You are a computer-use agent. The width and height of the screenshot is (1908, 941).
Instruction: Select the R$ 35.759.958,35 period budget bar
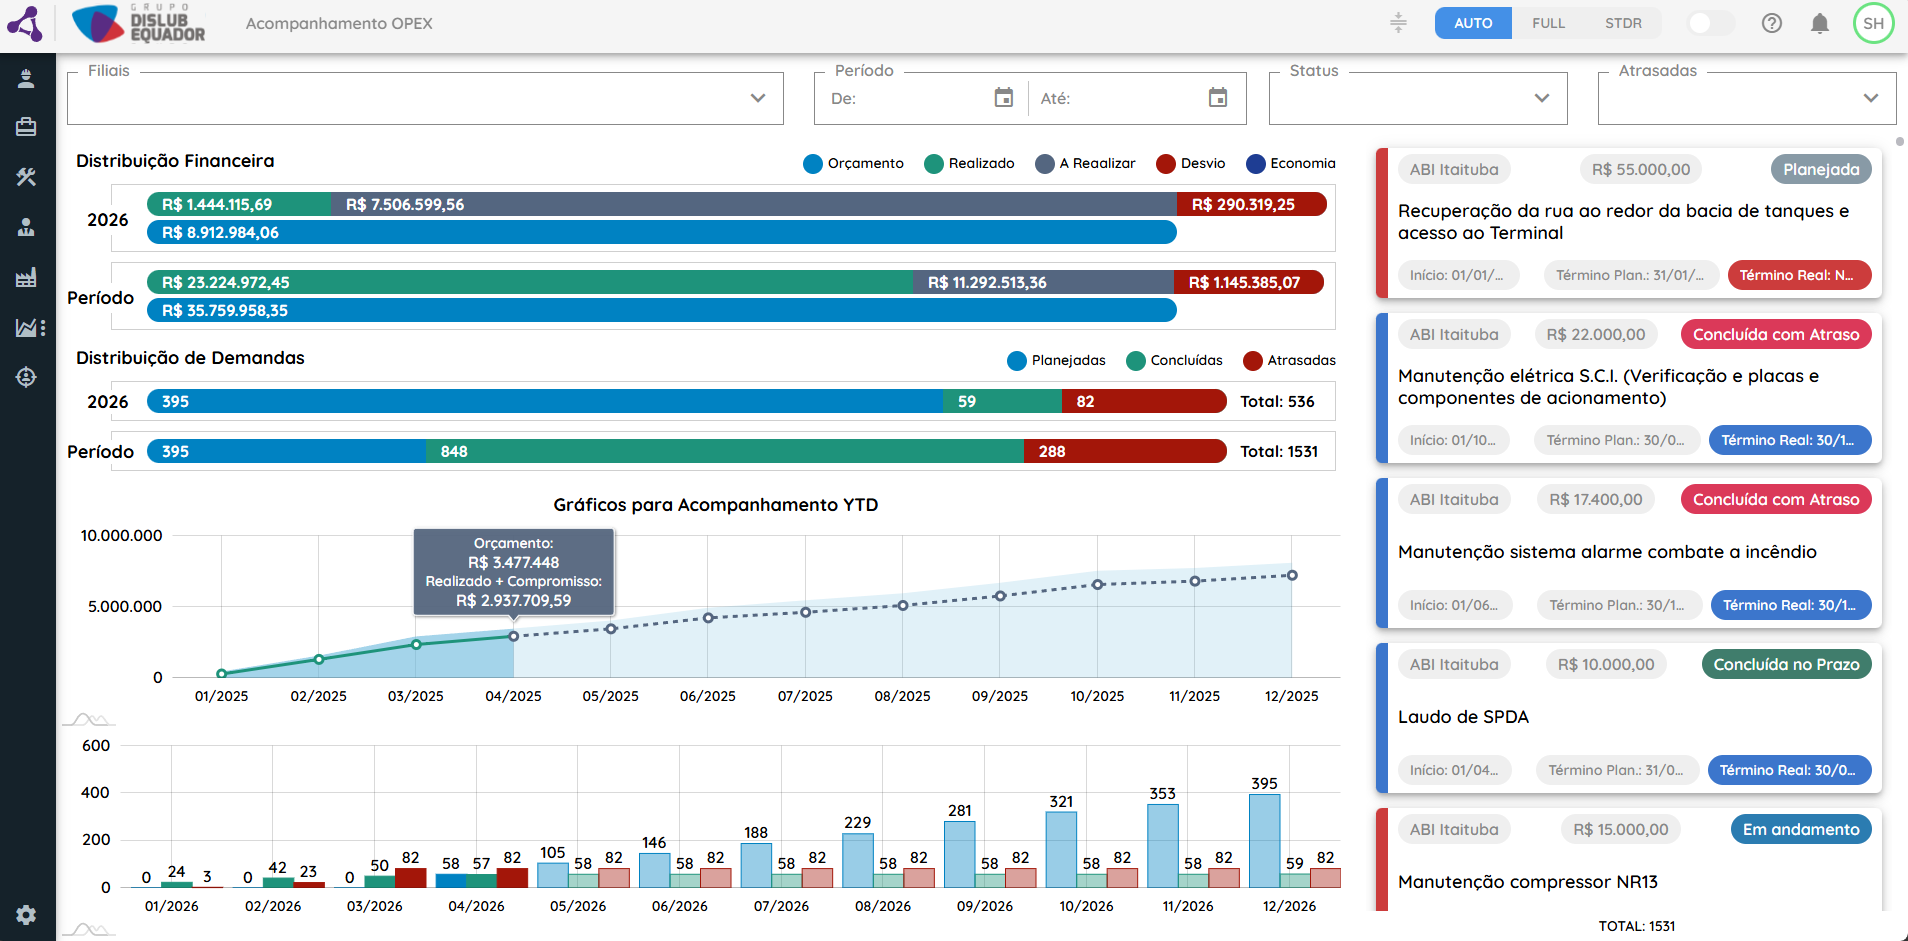point(662,310)
